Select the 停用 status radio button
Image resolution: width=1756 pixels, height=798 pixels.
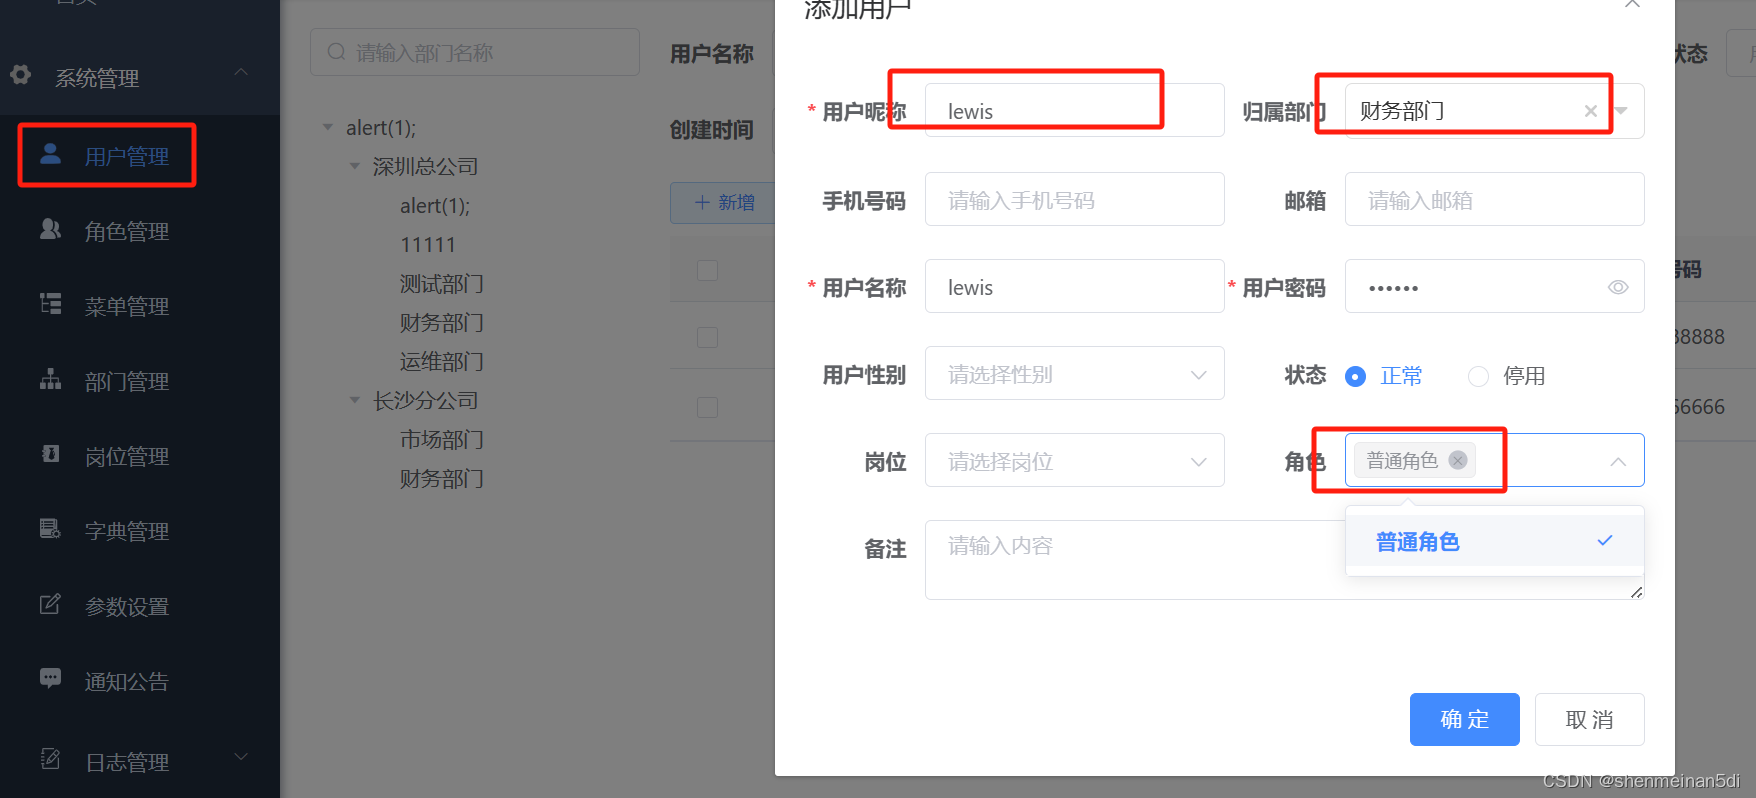(x=1478, y=376)
